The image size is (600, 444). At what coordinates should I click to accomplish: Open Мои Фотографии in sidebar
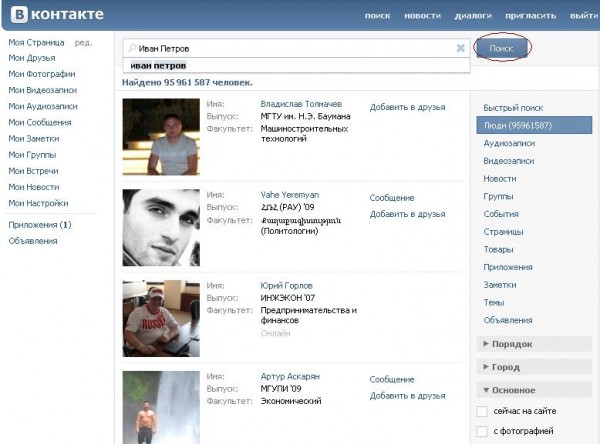[x=42, y=74]
